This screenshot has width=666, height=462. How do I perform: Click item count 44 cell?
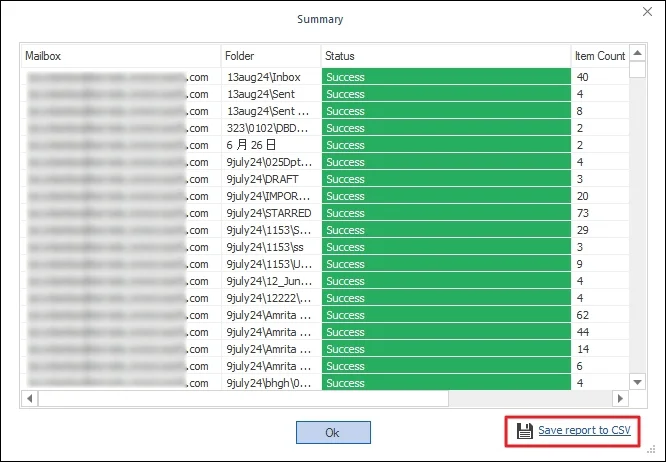point(600,332)
